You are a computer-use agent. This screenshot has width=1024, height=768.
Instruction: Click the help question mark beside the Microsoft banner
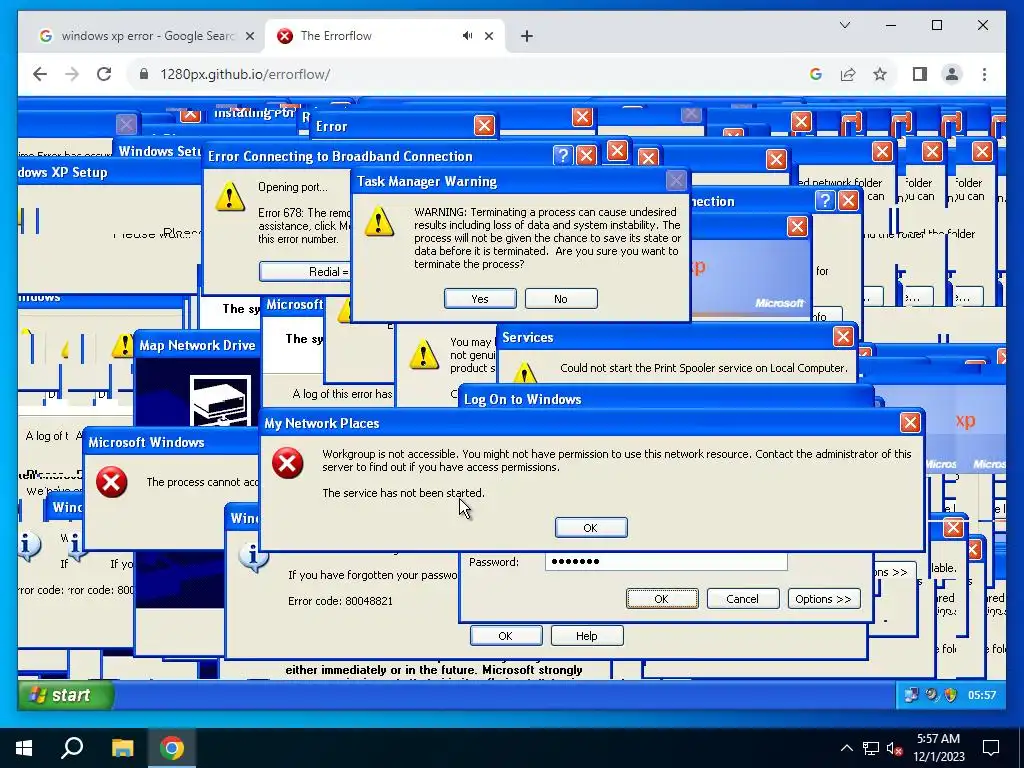(x=825, y=200)
